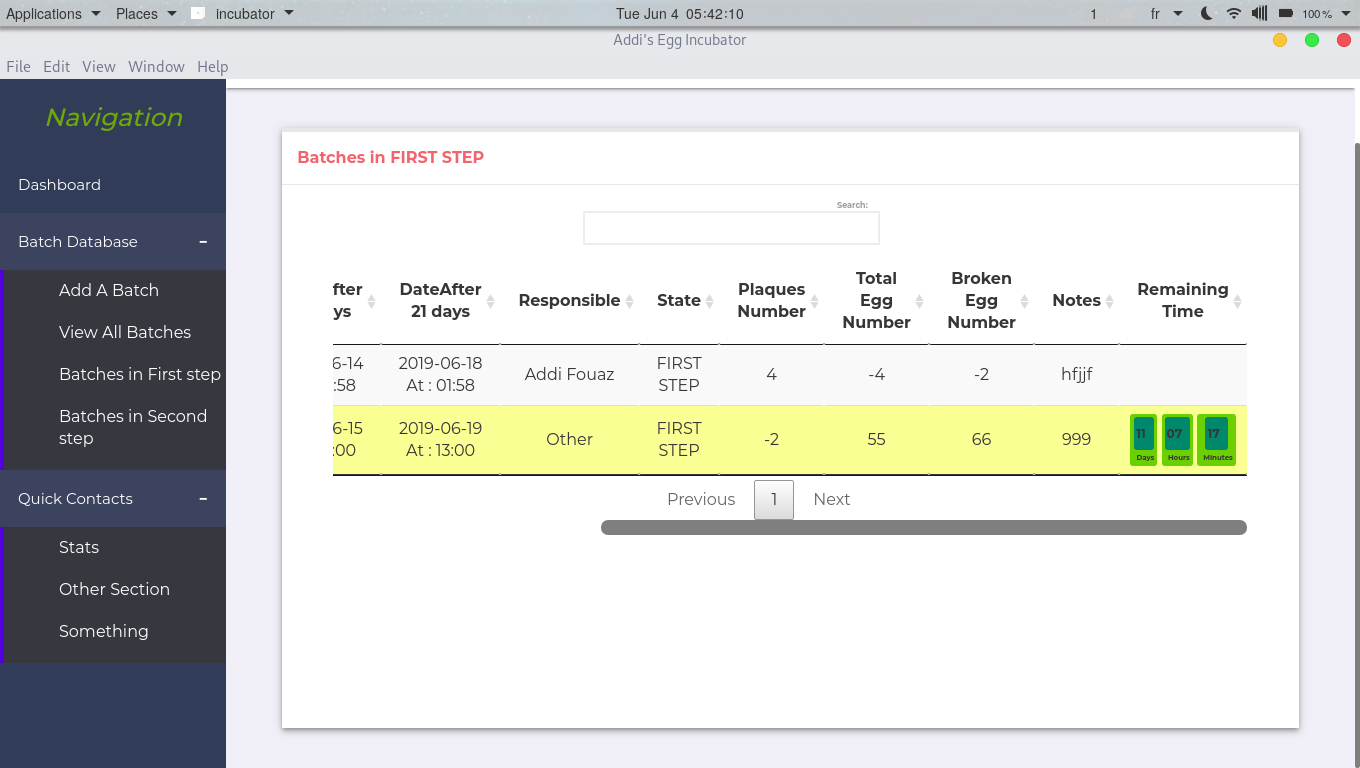This screenshot has width=1360, height=768.
Task: Sort table by State column arrows
Action: [x=709, y=301]
